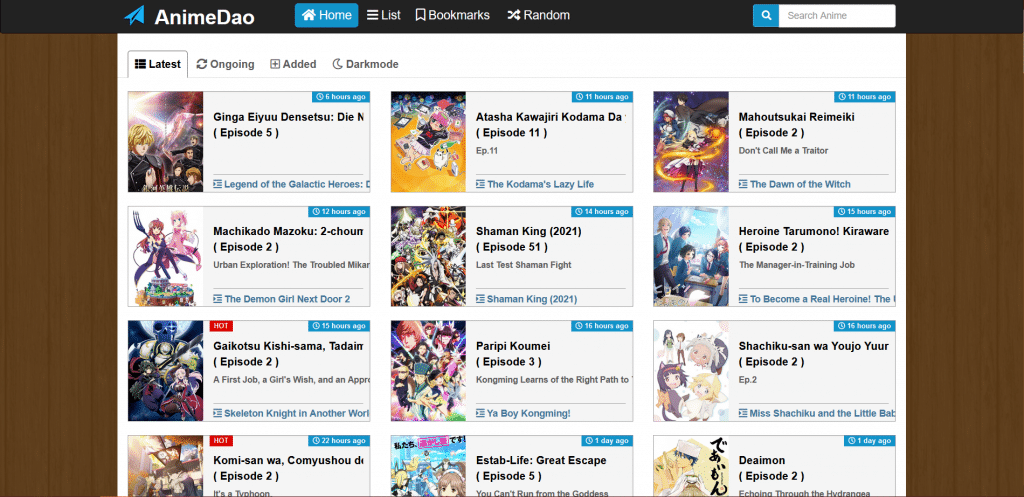
Task: Open Atasha Kawajiri Kodama cover thumbnail
Action: (x=428, y=142)
